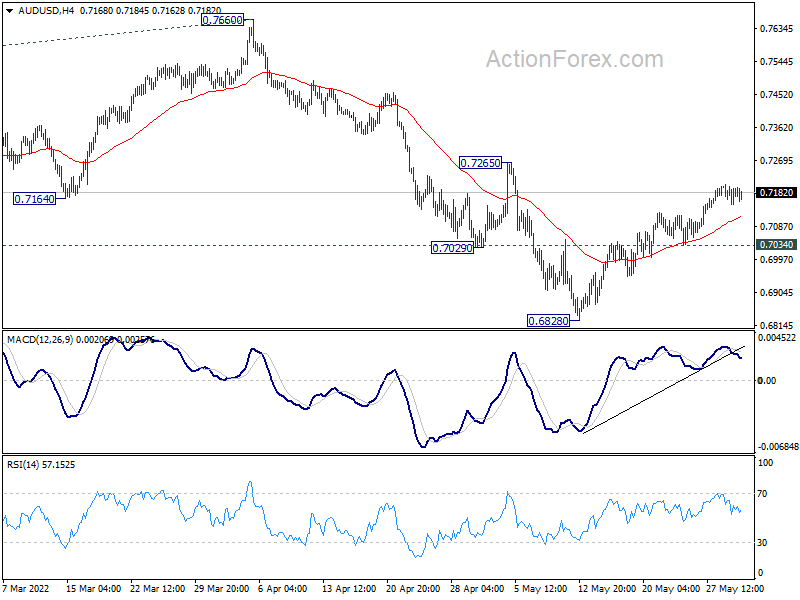Click the 0.75445 price axis value
This screenshot has height=600, width=800.
point(777,62)
